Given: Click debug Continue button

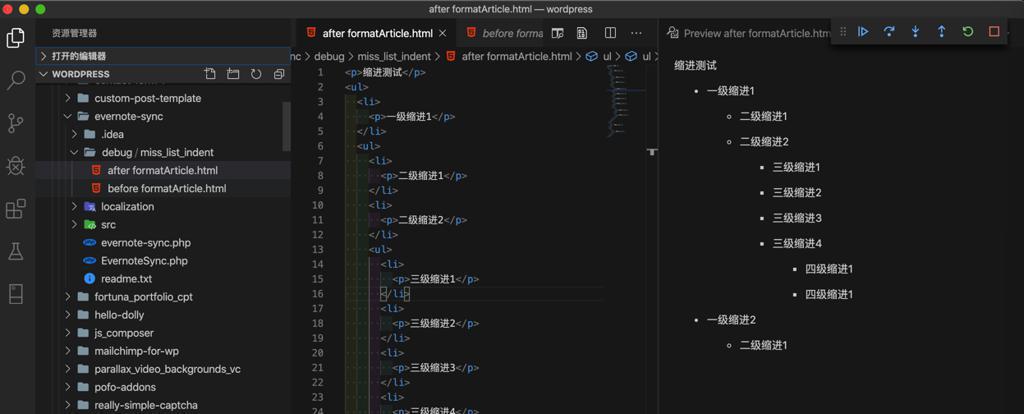Looking at the screenshot, I should coord(863,31).
